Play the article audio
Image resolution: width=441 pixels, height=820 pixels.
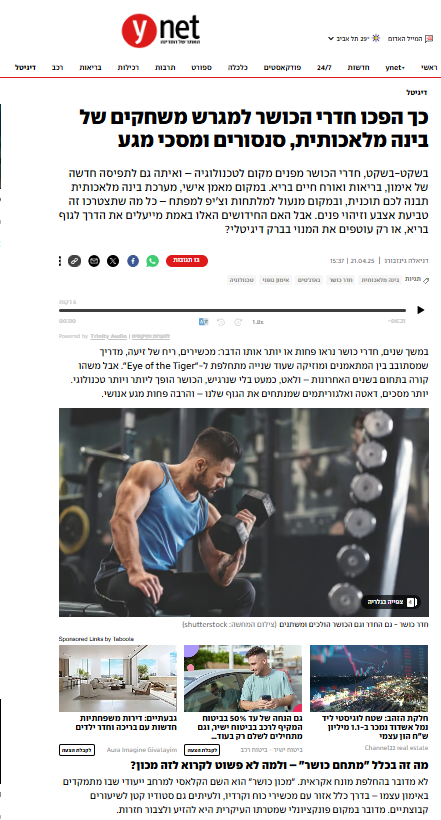pos(421,310)
